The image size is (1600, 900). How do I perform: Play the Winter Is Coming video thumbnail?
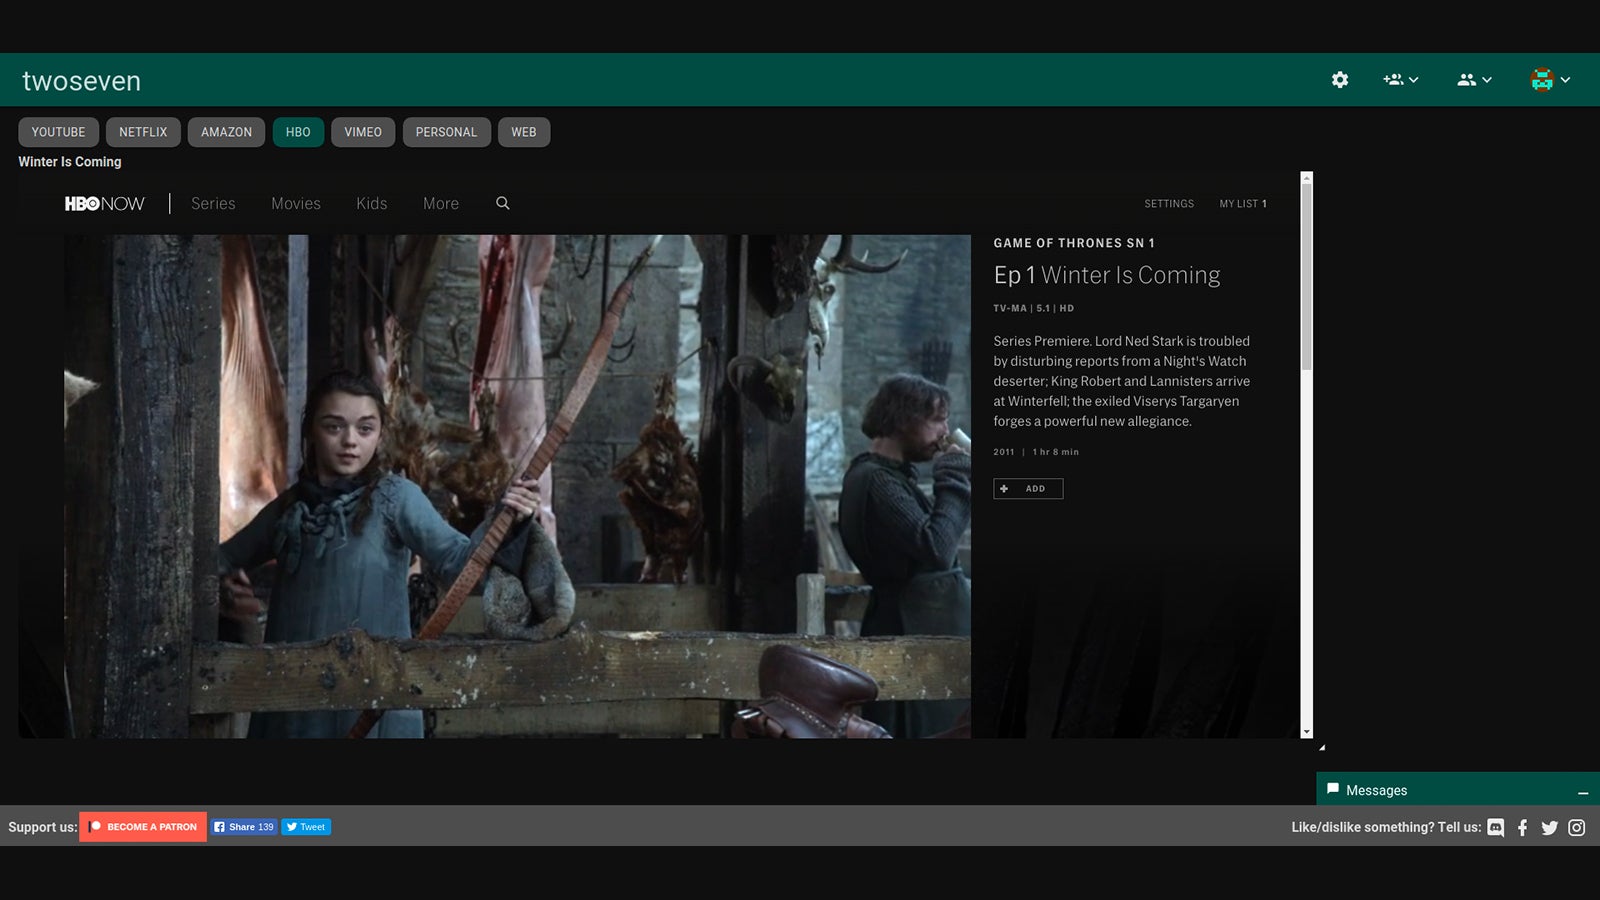517,486
